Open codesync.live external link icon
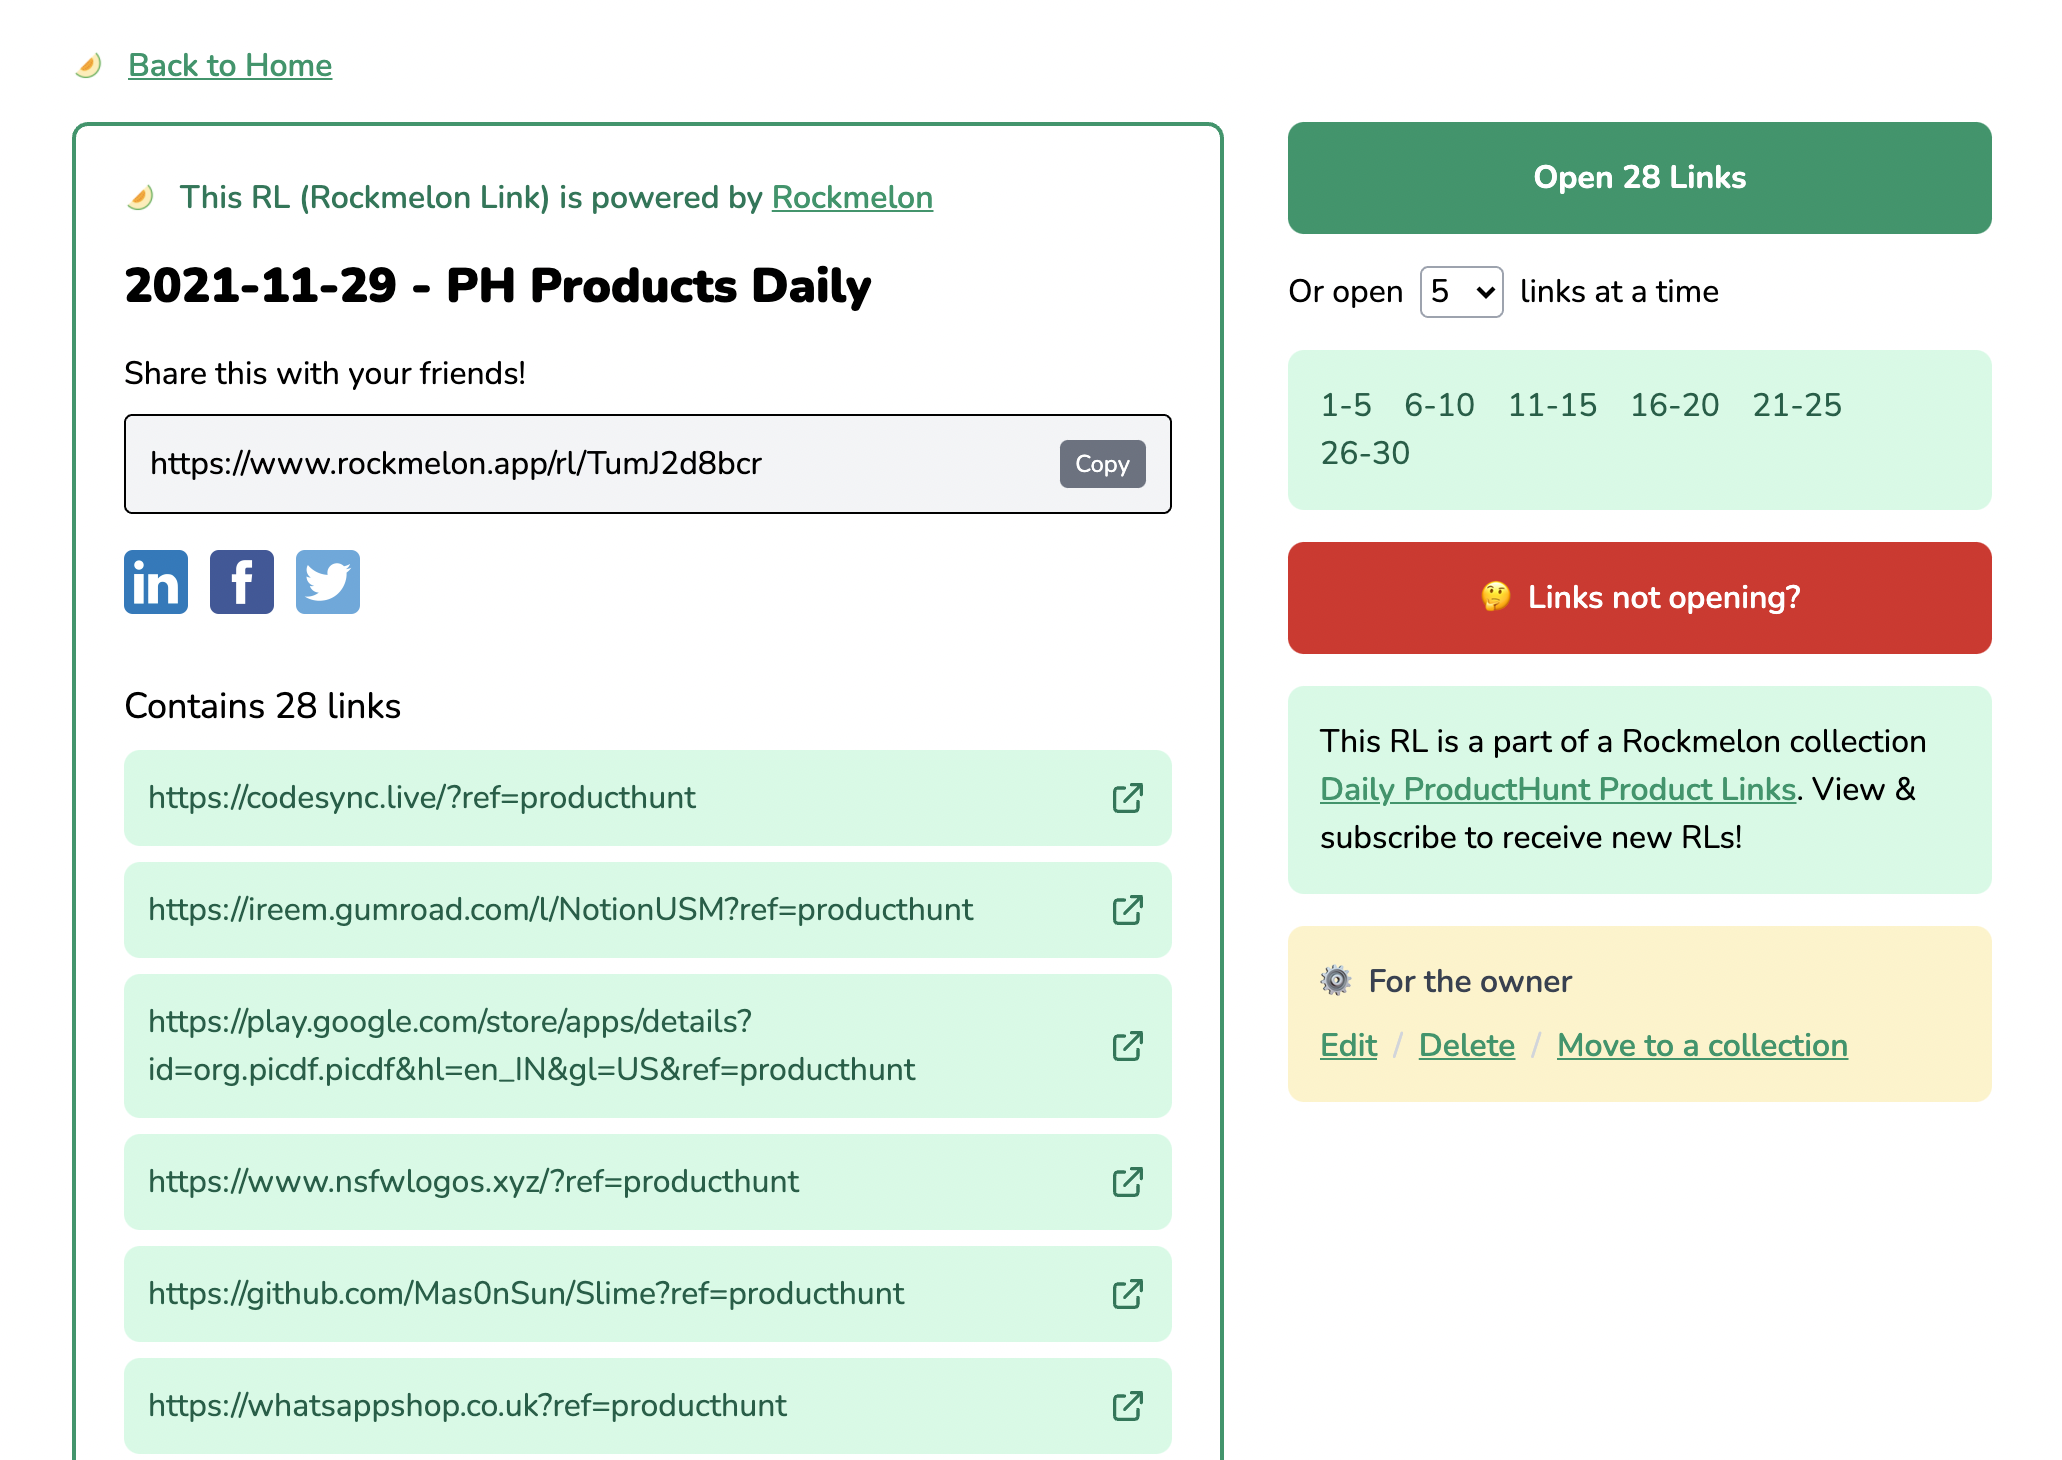Screen dimensions: 2062x1460 (1127, 798)
